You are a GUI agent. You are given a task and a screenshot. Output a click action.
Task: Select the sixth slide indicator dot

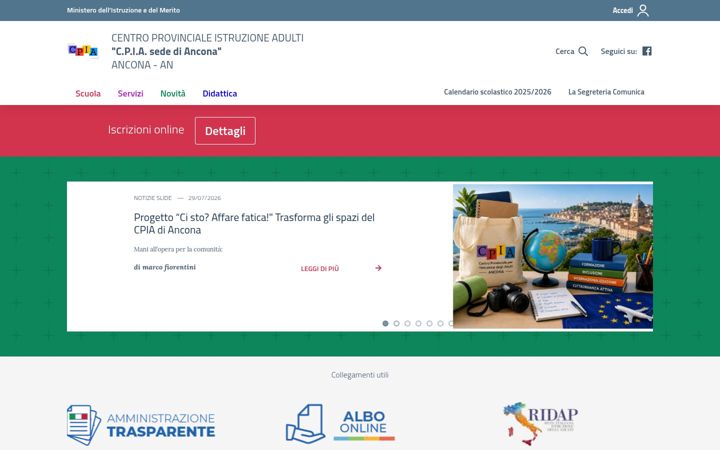tap(440, 323)
